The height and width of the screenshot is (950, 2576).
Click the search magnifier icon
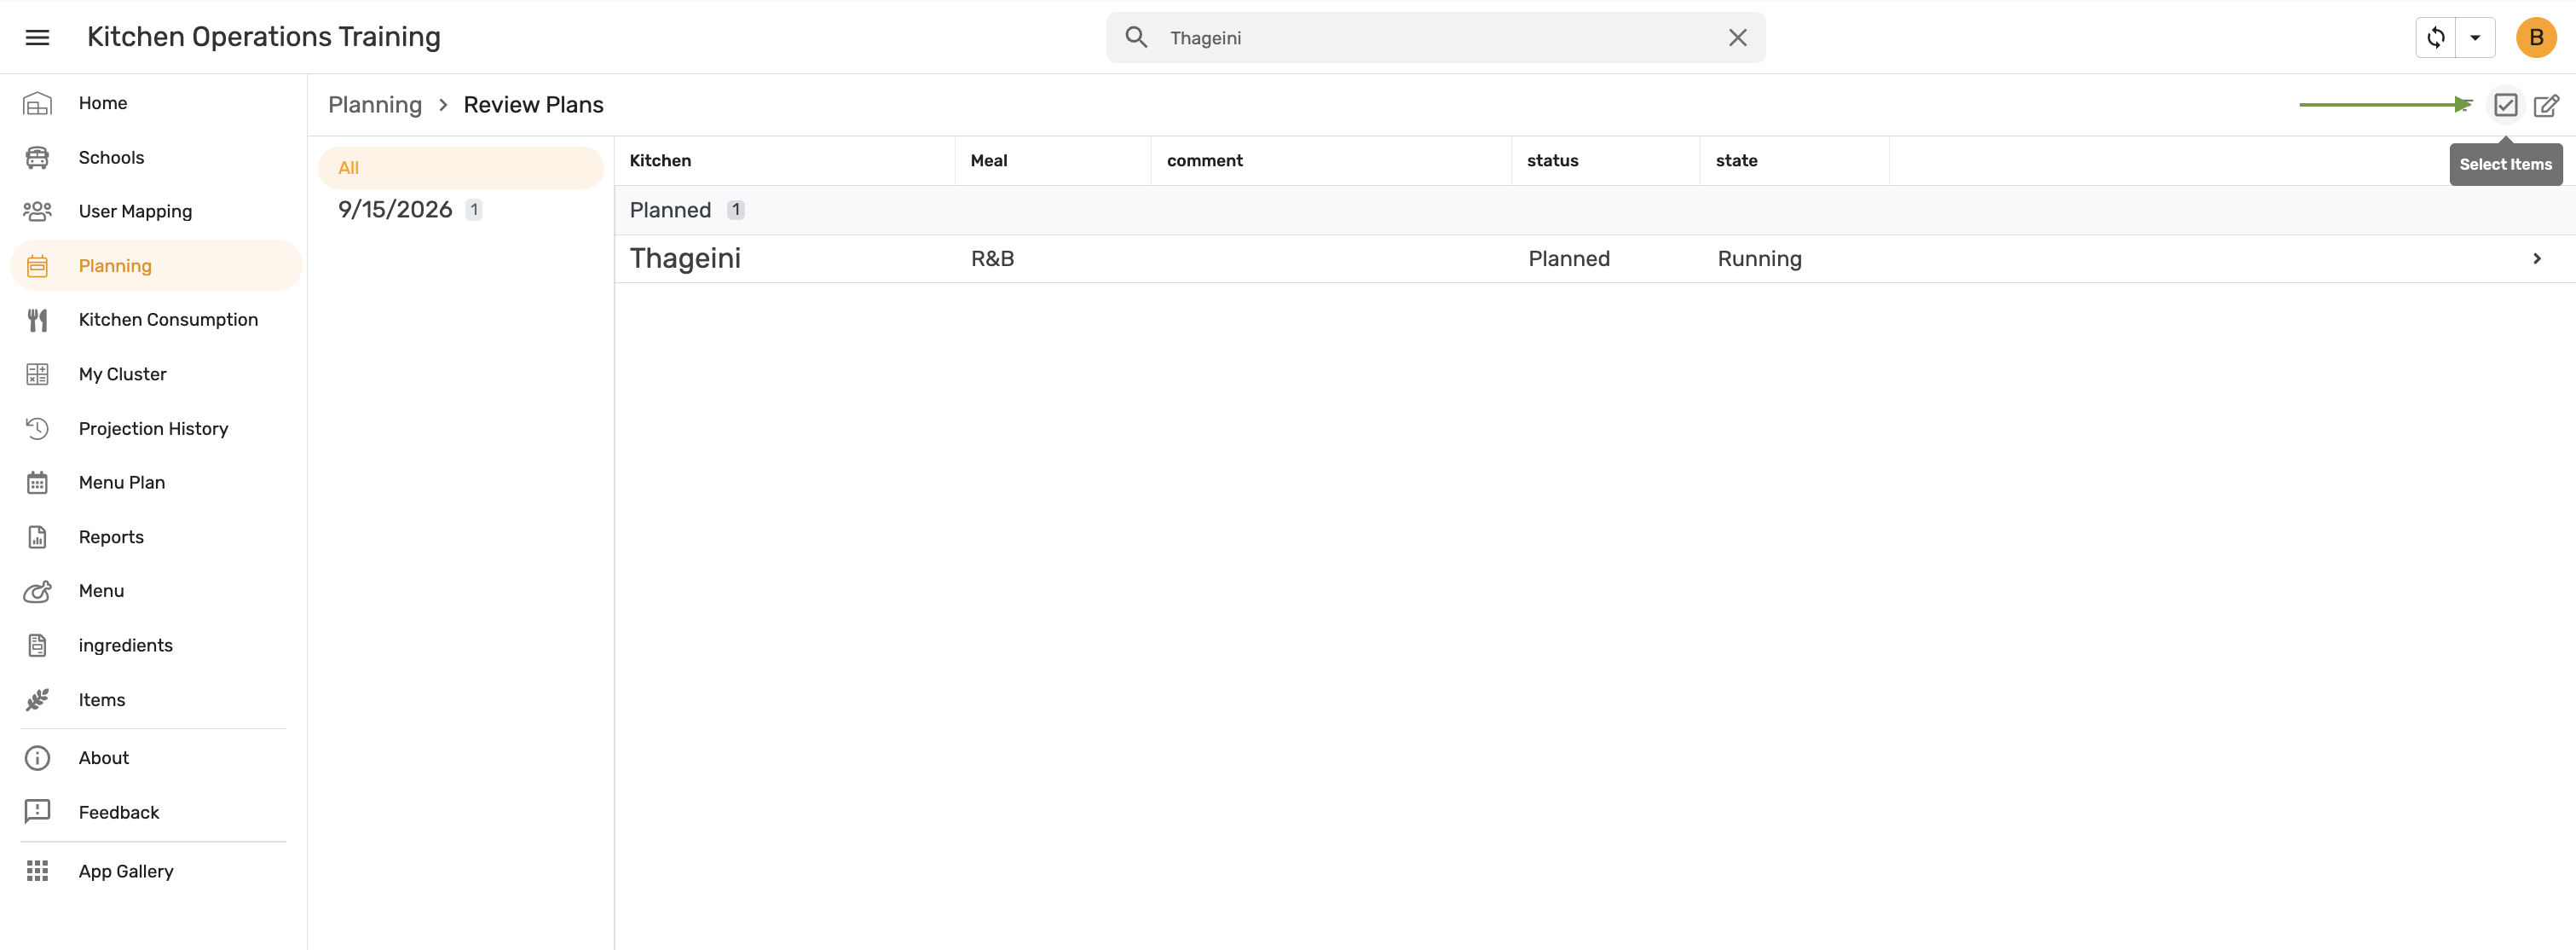tap(1136, 37)
